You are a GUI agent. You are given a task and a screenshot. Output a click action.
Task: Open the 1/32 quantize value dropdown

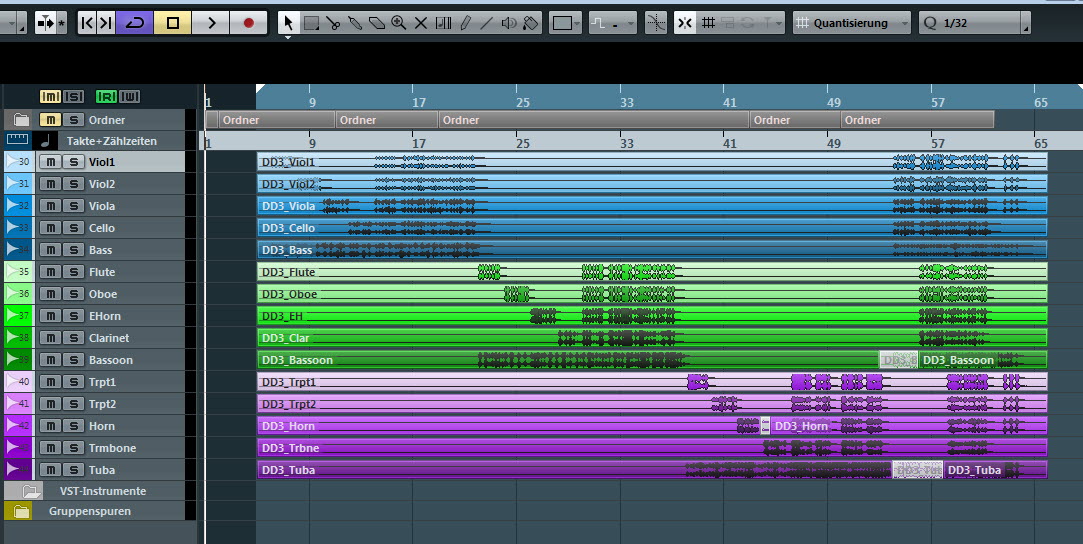coord(974,23)
